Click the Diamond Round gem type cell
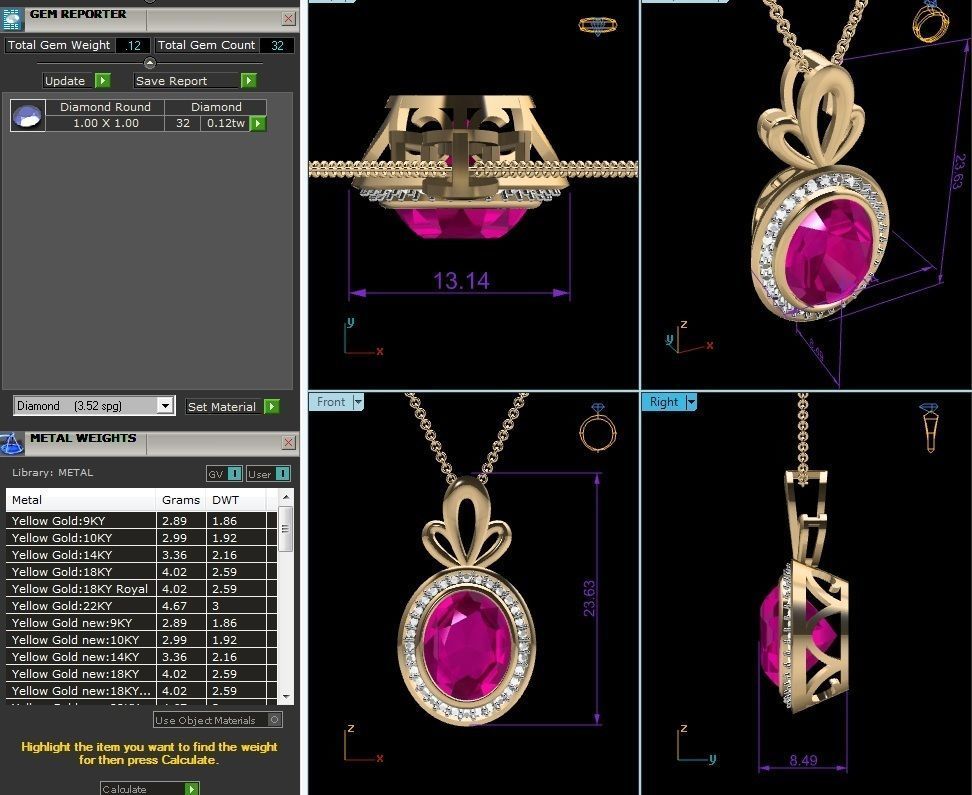972x795 pixels. click(x=105, y=107)
